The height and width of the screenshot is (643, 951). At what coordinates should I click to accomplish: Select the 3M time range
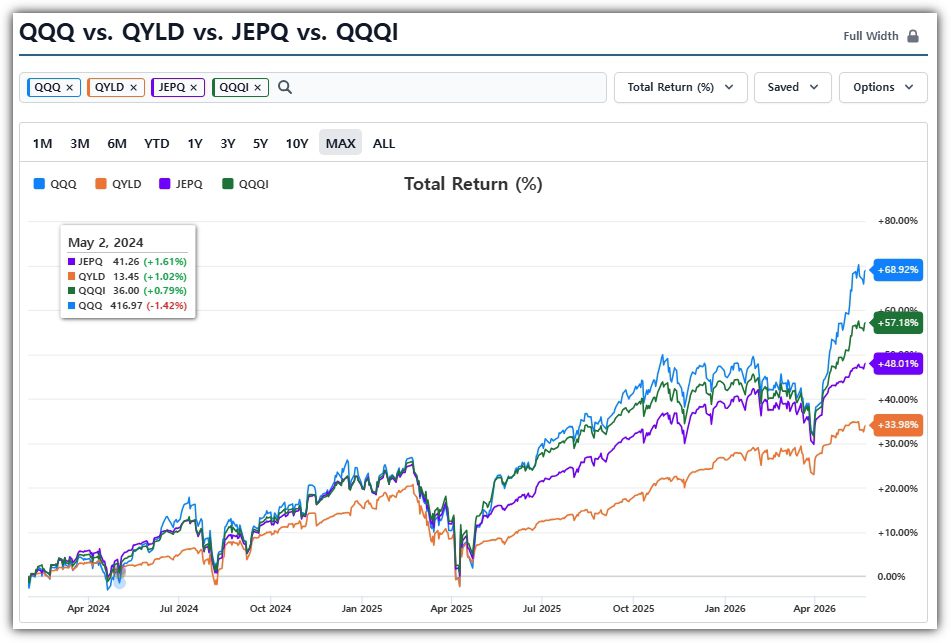coord(79,143)
